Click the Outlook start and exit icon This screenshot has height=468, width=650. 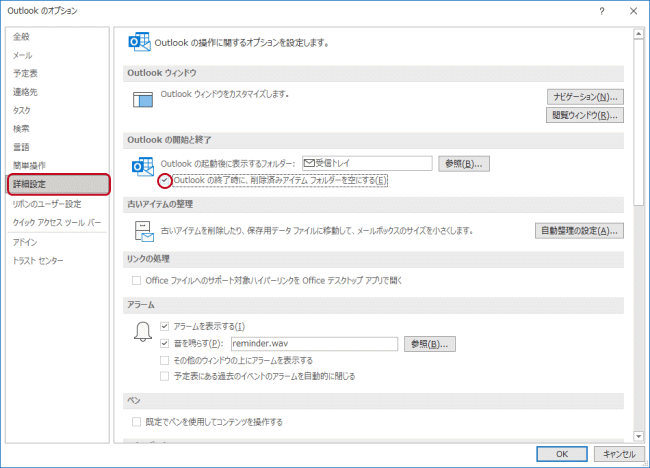(143, 167)
